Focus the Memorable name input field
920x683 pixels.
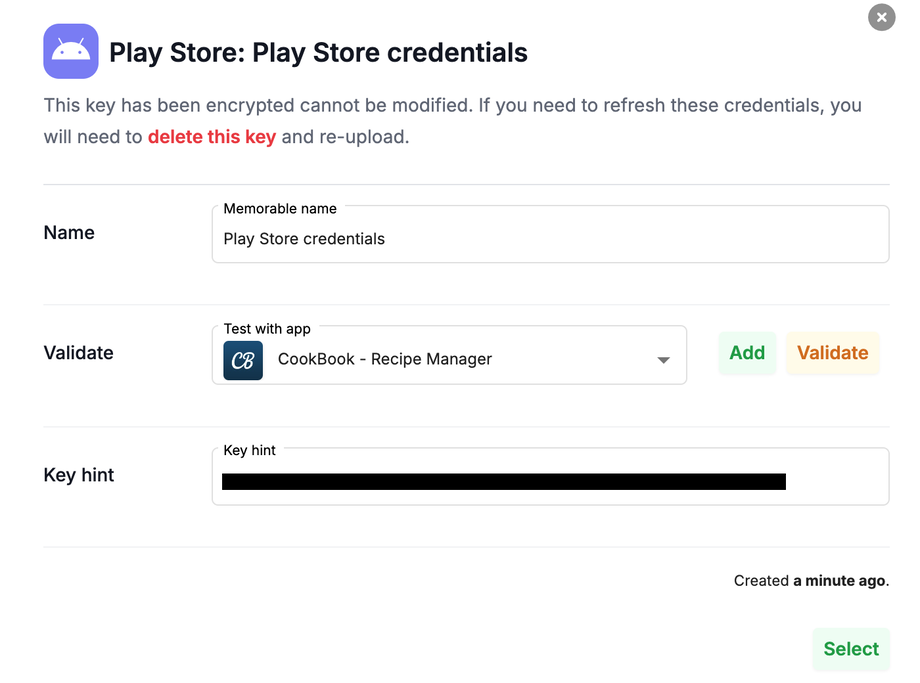550,240
